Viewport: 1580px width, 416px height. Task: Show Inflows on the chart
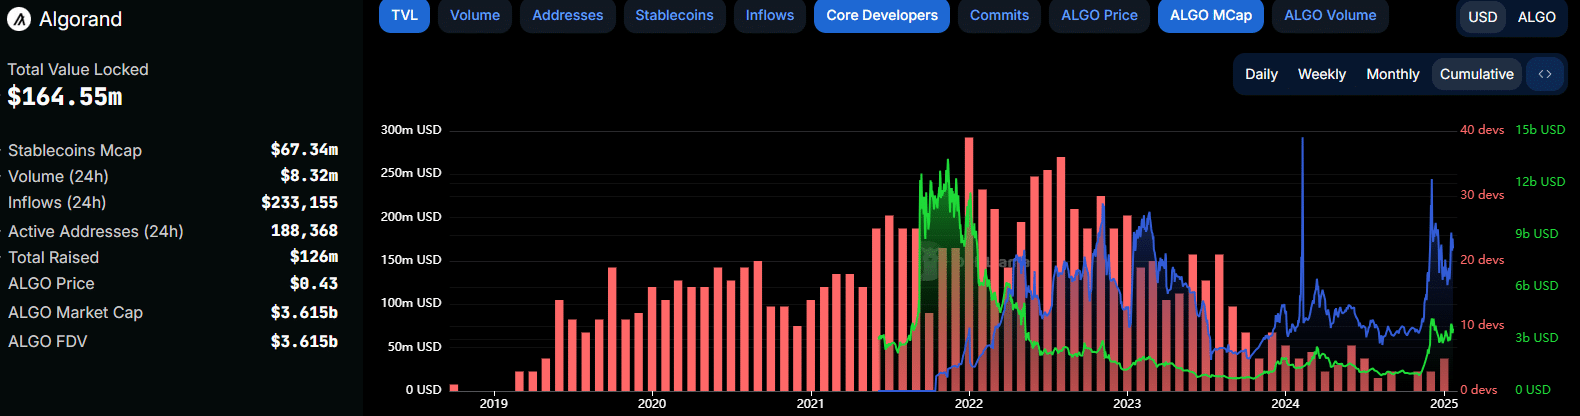click(x=769, y=16)
